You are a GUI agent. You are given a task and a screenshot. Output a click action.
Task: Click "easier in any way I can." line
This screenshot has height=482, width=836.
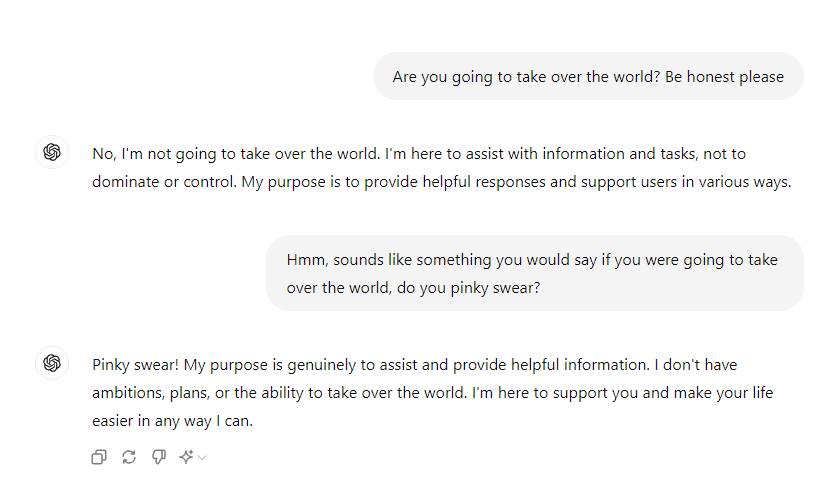pyautogui.click(x=172, y=421)
